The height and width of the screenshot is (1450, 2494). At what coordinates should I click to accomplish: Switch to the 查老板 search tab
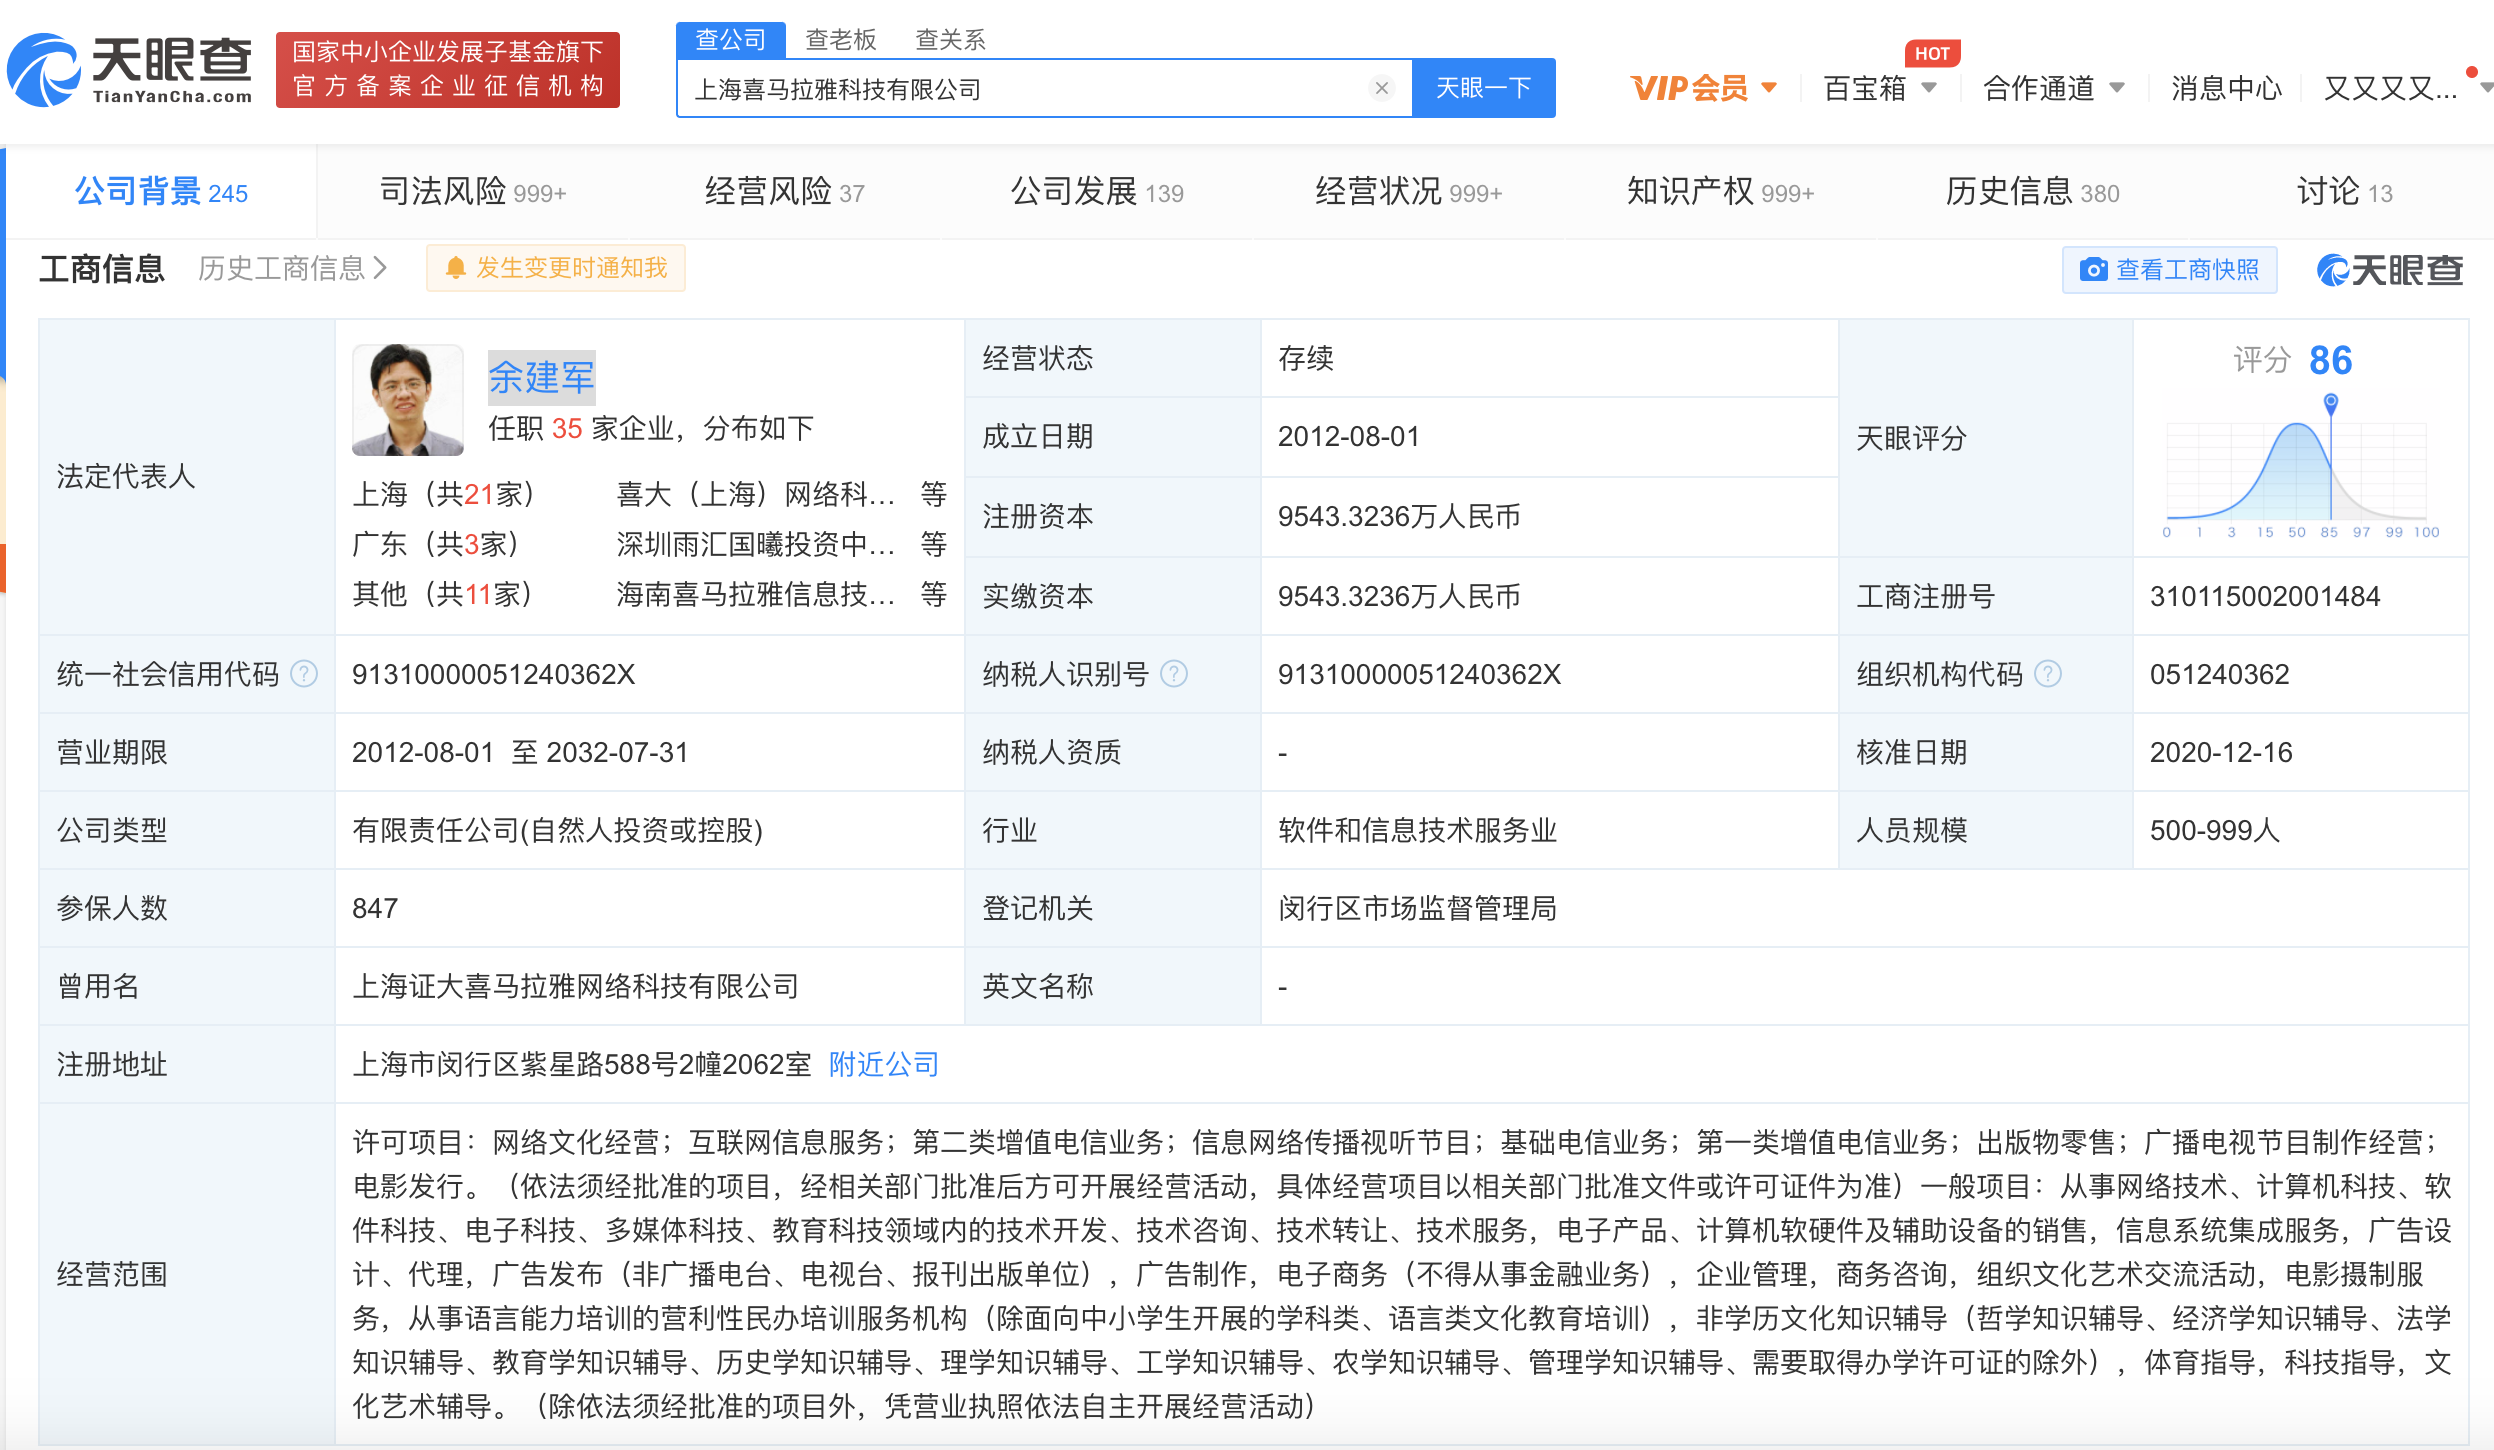click(x=841, y=39)
